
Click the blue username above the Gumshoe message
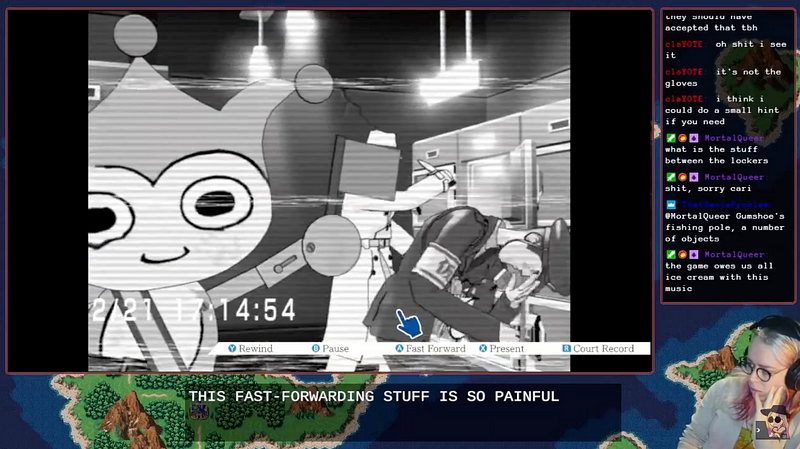(725, 205)
